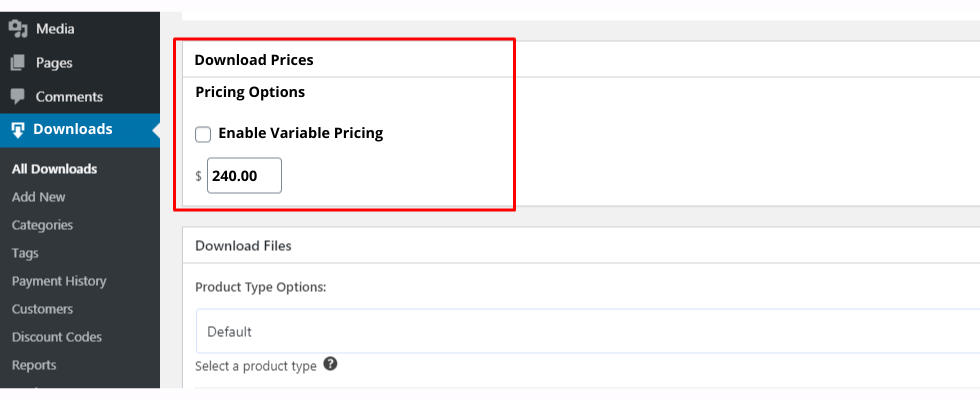The width and height of the screenshot is (980, 400).
Task: Open the Reports page
Action: coord(34,365)
